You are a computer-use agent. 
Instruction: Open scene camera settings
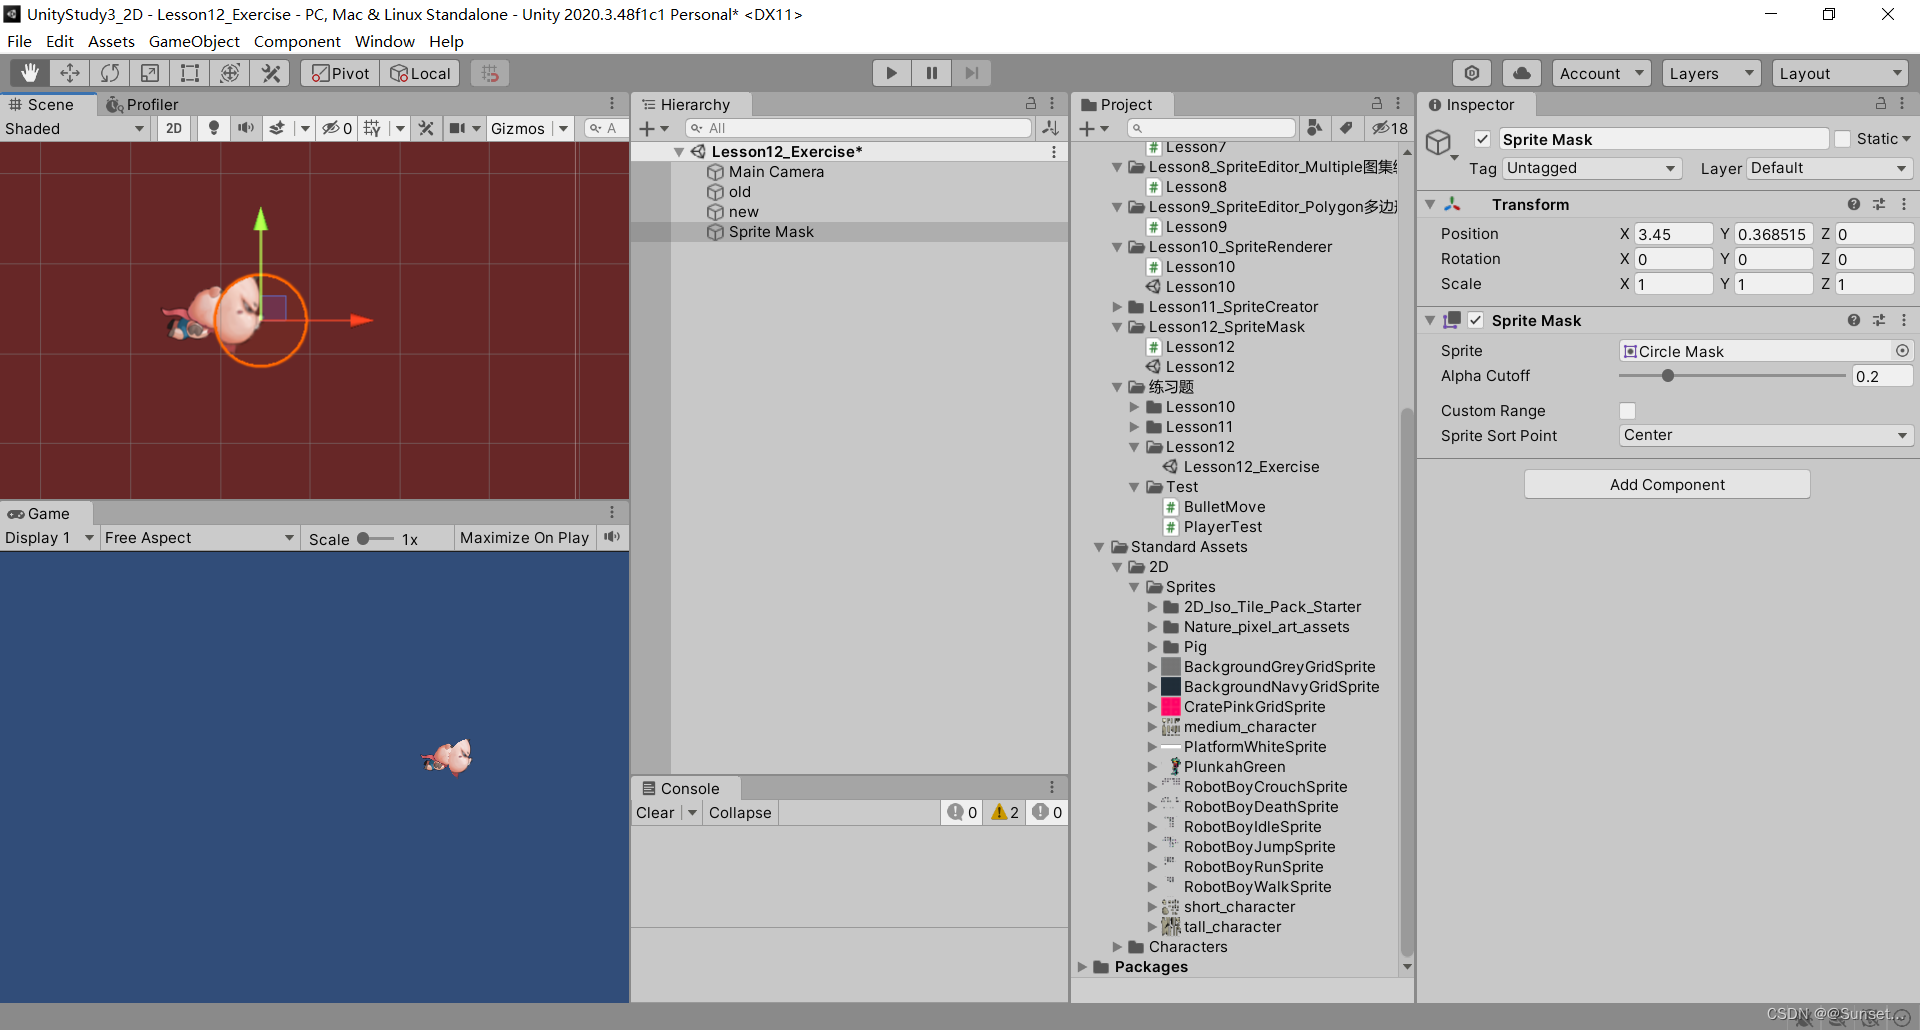[x=457, y=128]
